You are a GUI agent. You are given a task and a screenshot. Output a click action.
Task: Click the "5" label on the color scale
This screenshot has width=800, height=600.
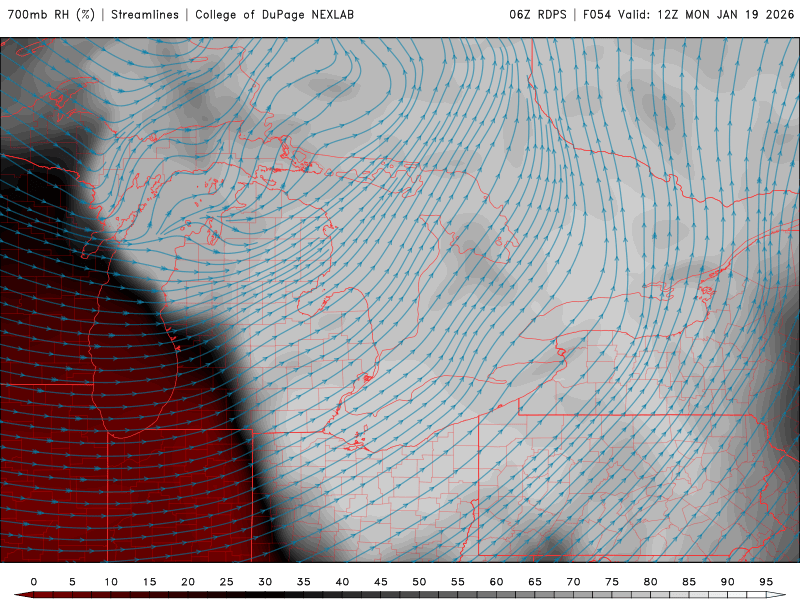pyautogui.click(x=72, y=582)
